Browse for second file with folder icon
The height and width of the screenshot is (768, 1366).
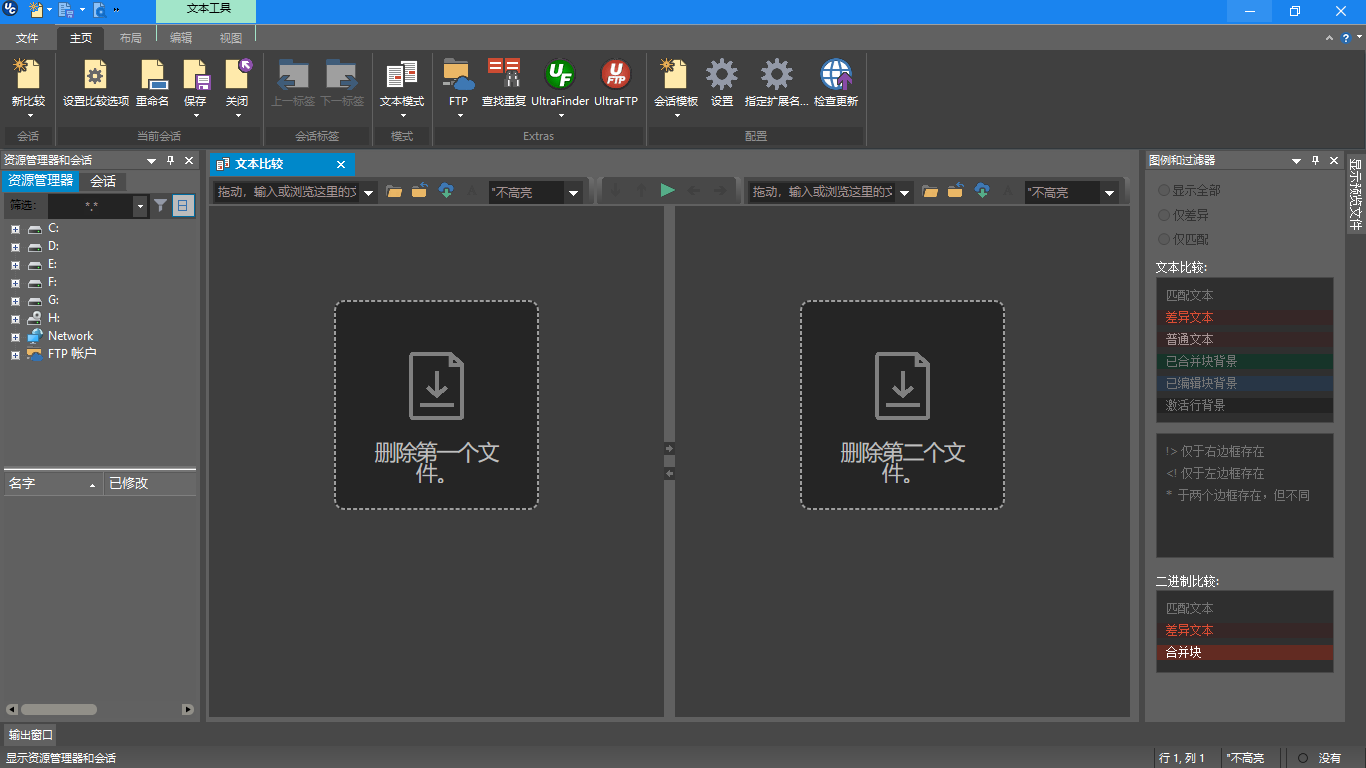pyautogui.click(x=930, y=191)
